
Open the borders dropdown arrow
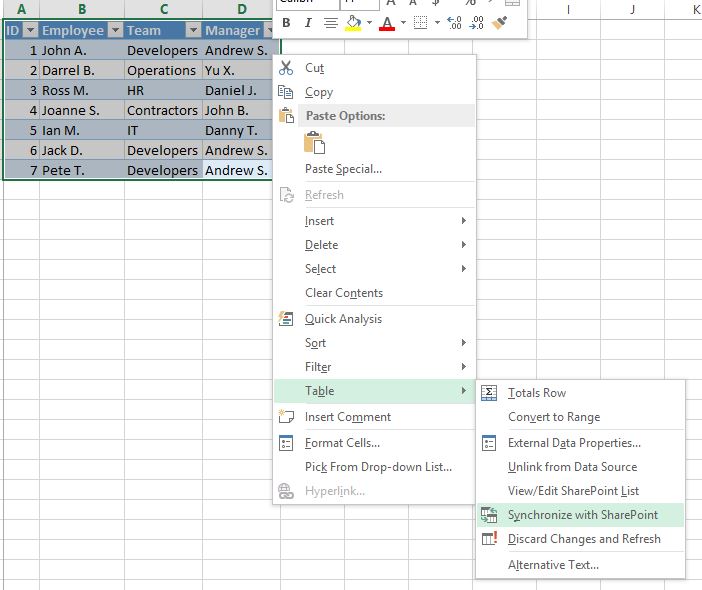click(437, 22)
